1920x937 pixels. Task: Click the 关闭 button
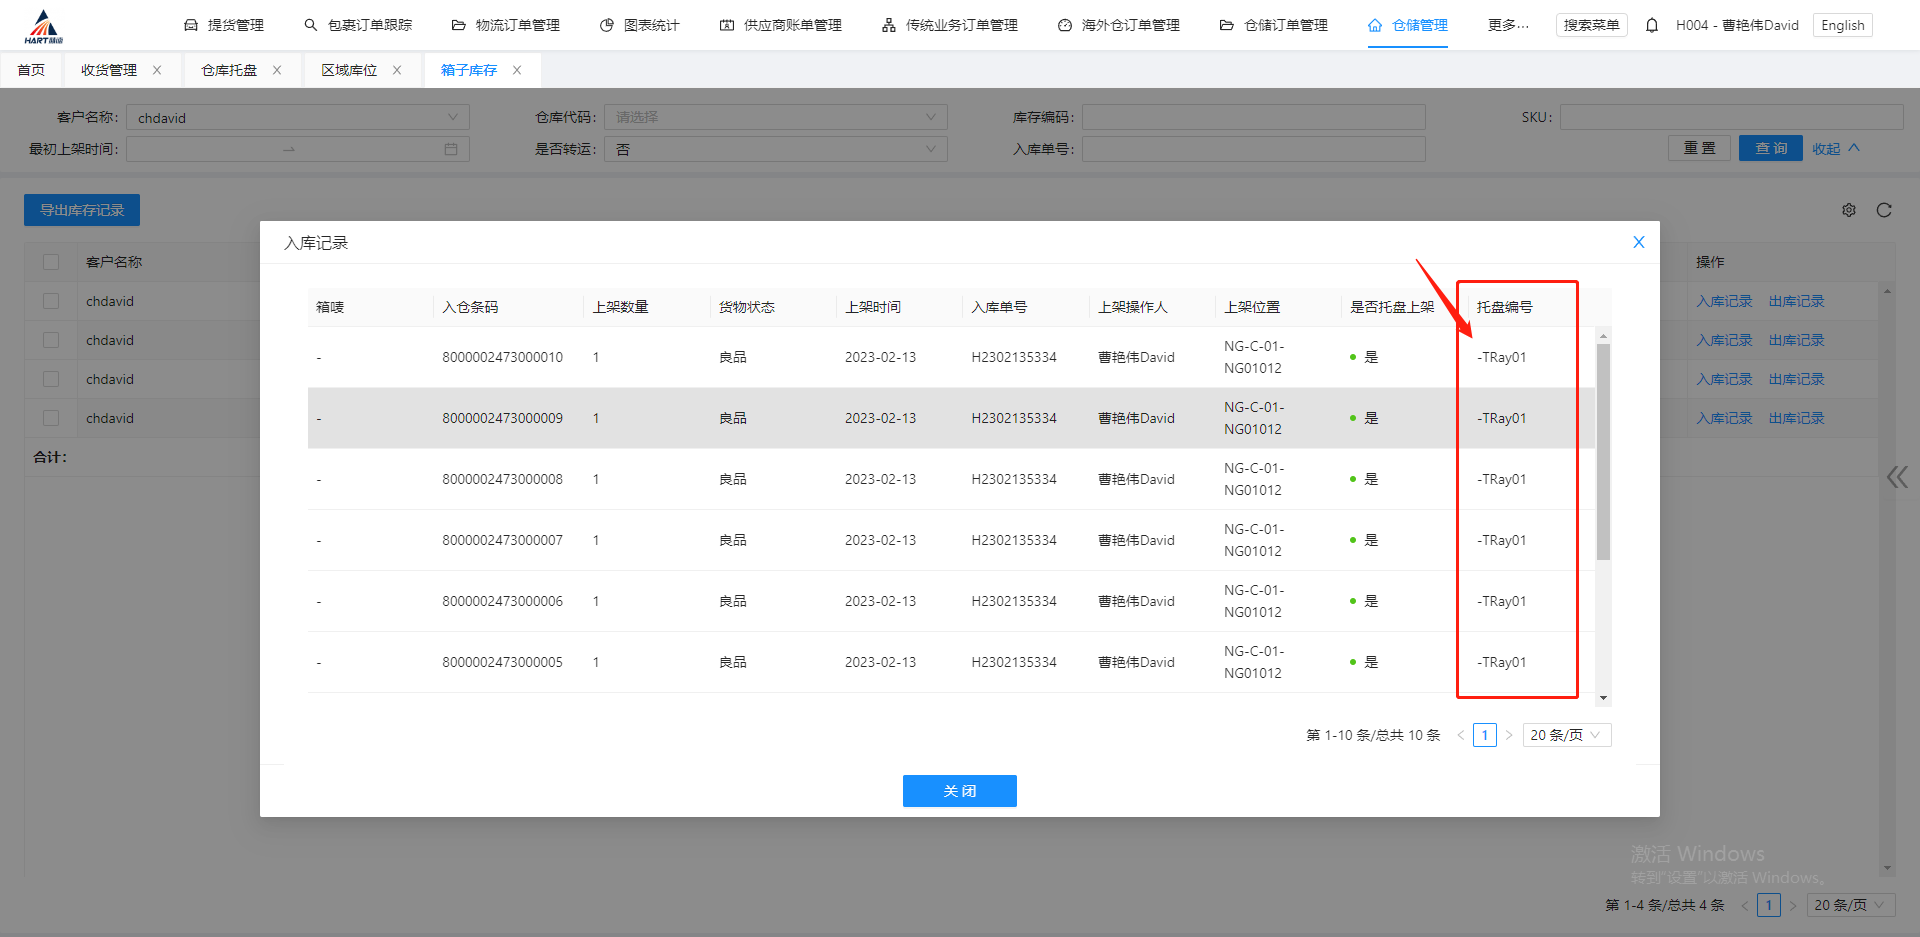click(959, 791)
